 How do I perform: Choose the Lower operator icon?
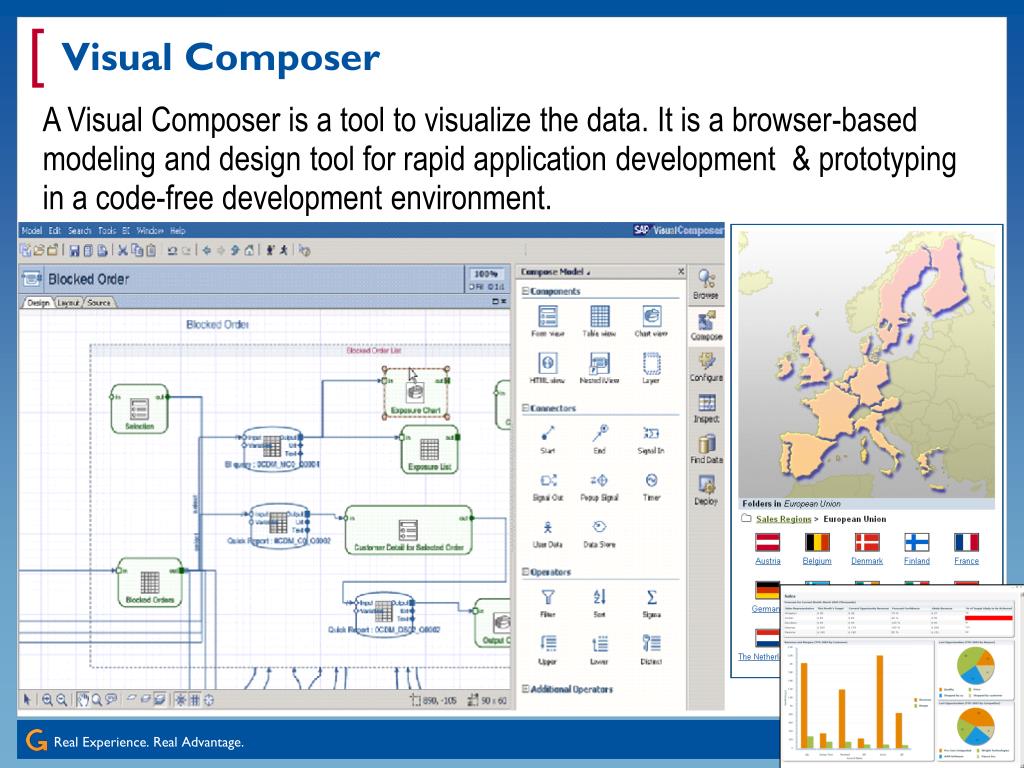pyautogui.click(x=600, y=644)
